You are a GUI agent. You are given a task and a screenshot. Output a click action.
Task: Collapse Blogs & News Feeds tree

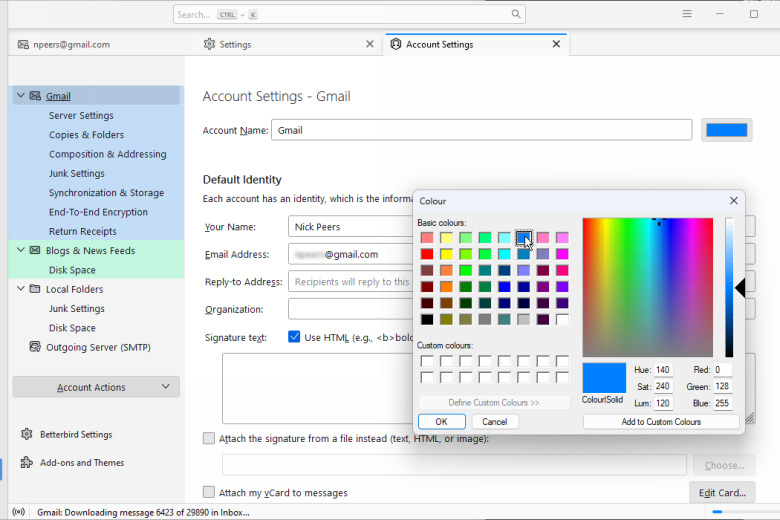20,250
